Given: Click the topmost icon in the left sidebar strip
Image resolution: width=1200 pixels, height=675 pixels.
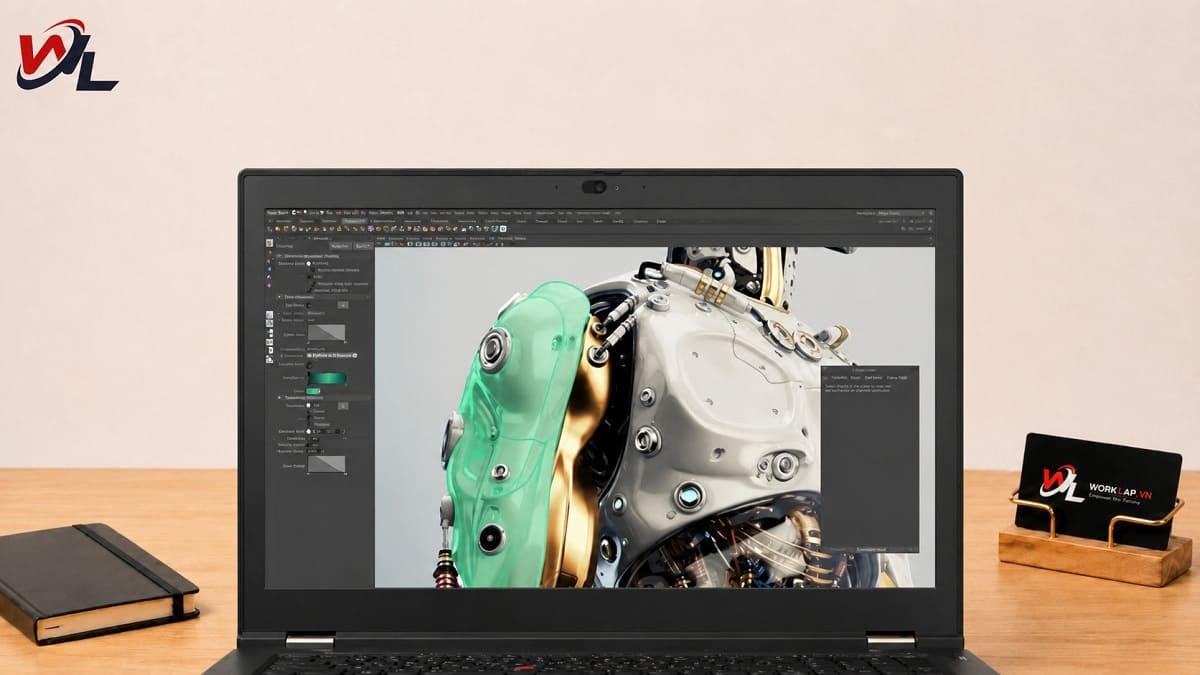Looking at the screenshot, I should [270, 243].
